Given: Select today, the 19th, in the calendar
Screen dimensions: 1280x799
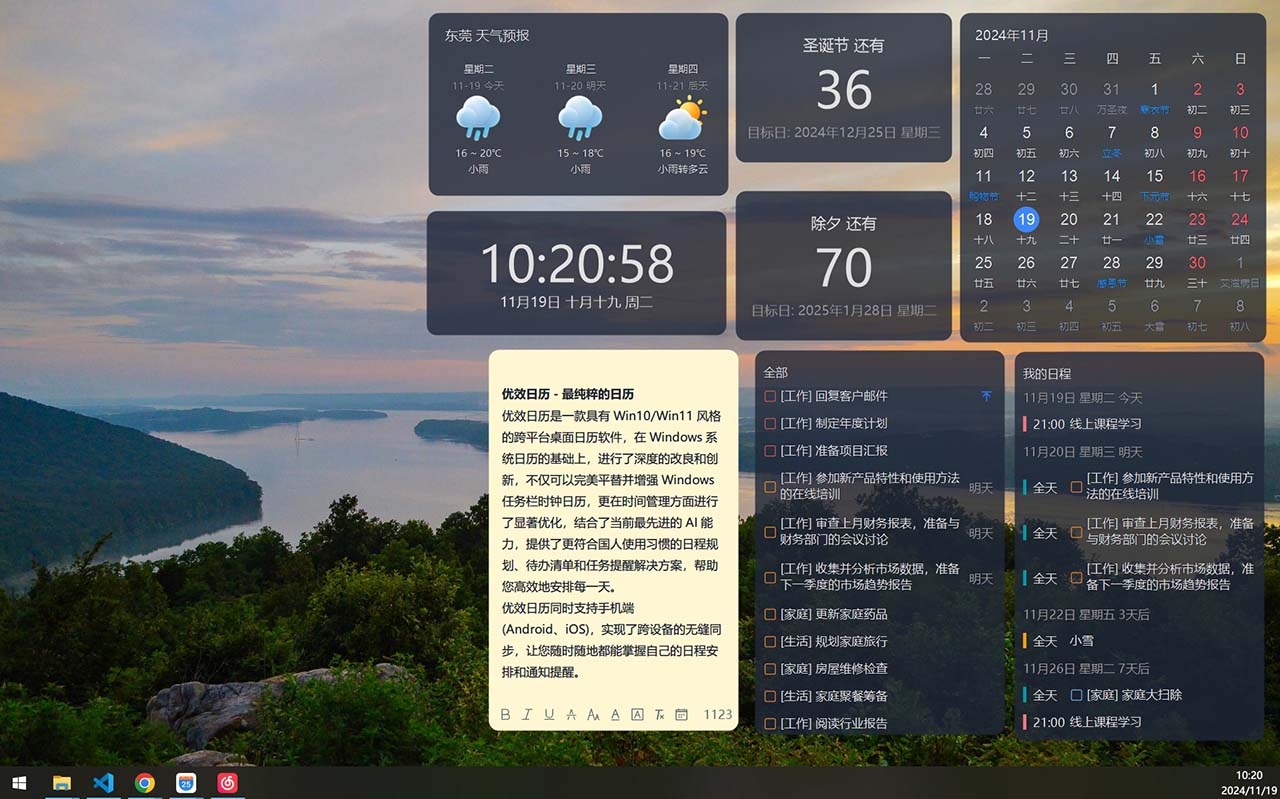Looking at the screenshot, I should [x=1026, y=220].
